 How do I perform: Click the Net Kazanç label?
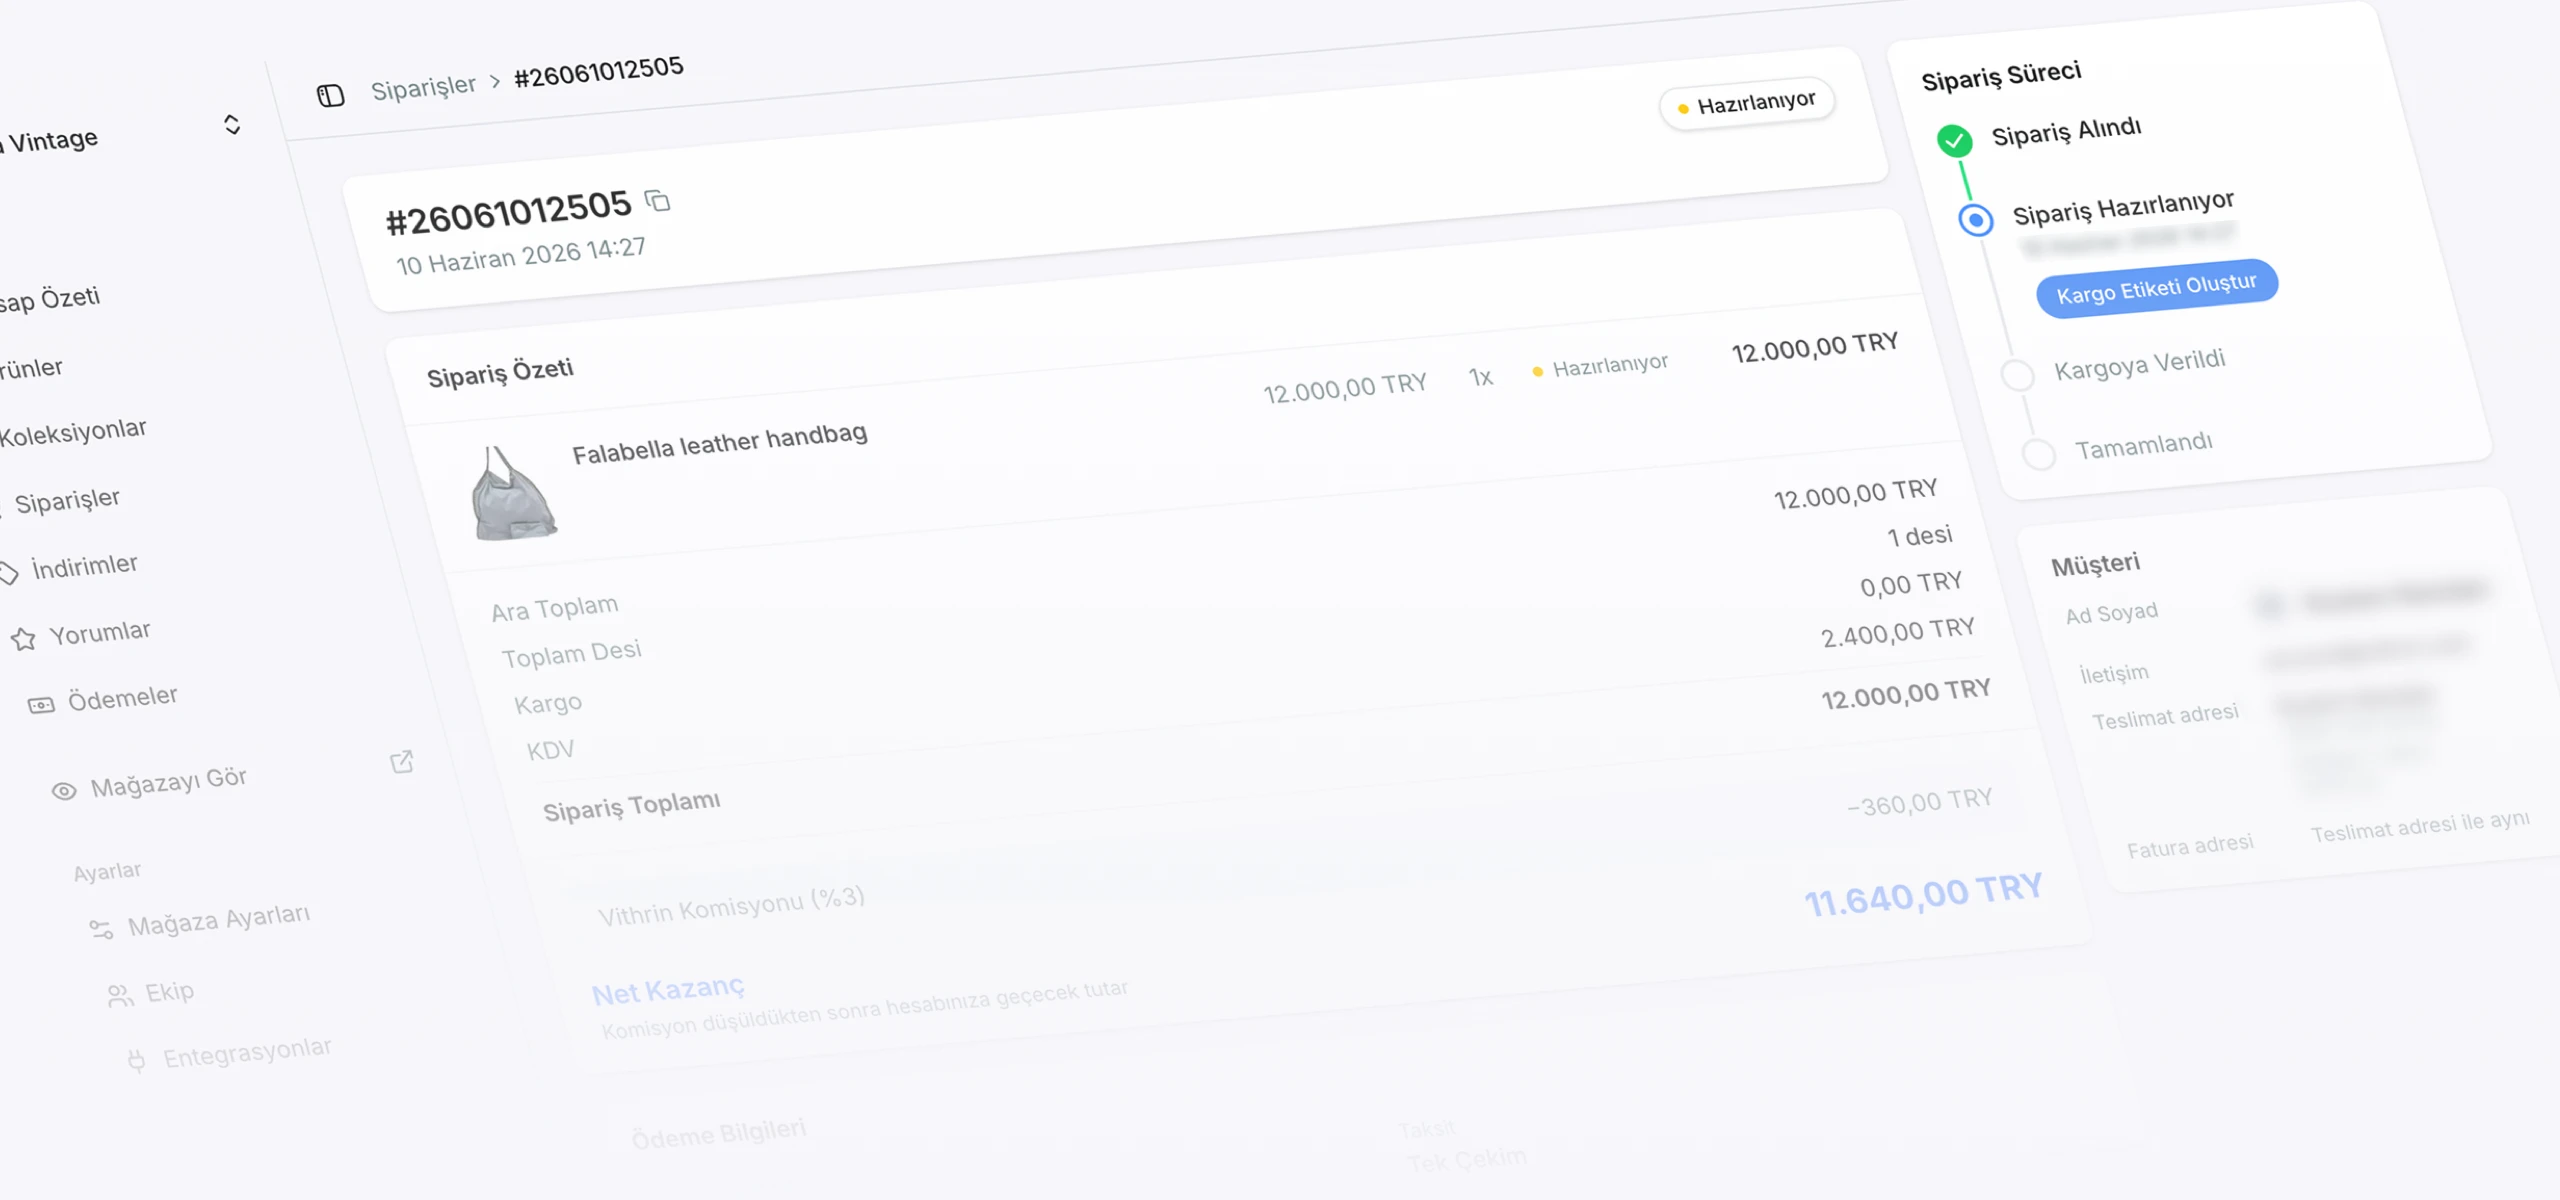668,990
